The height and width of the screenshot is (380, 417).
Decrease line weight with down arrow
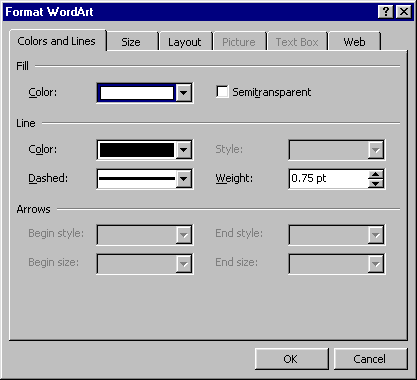click(376, 184)
